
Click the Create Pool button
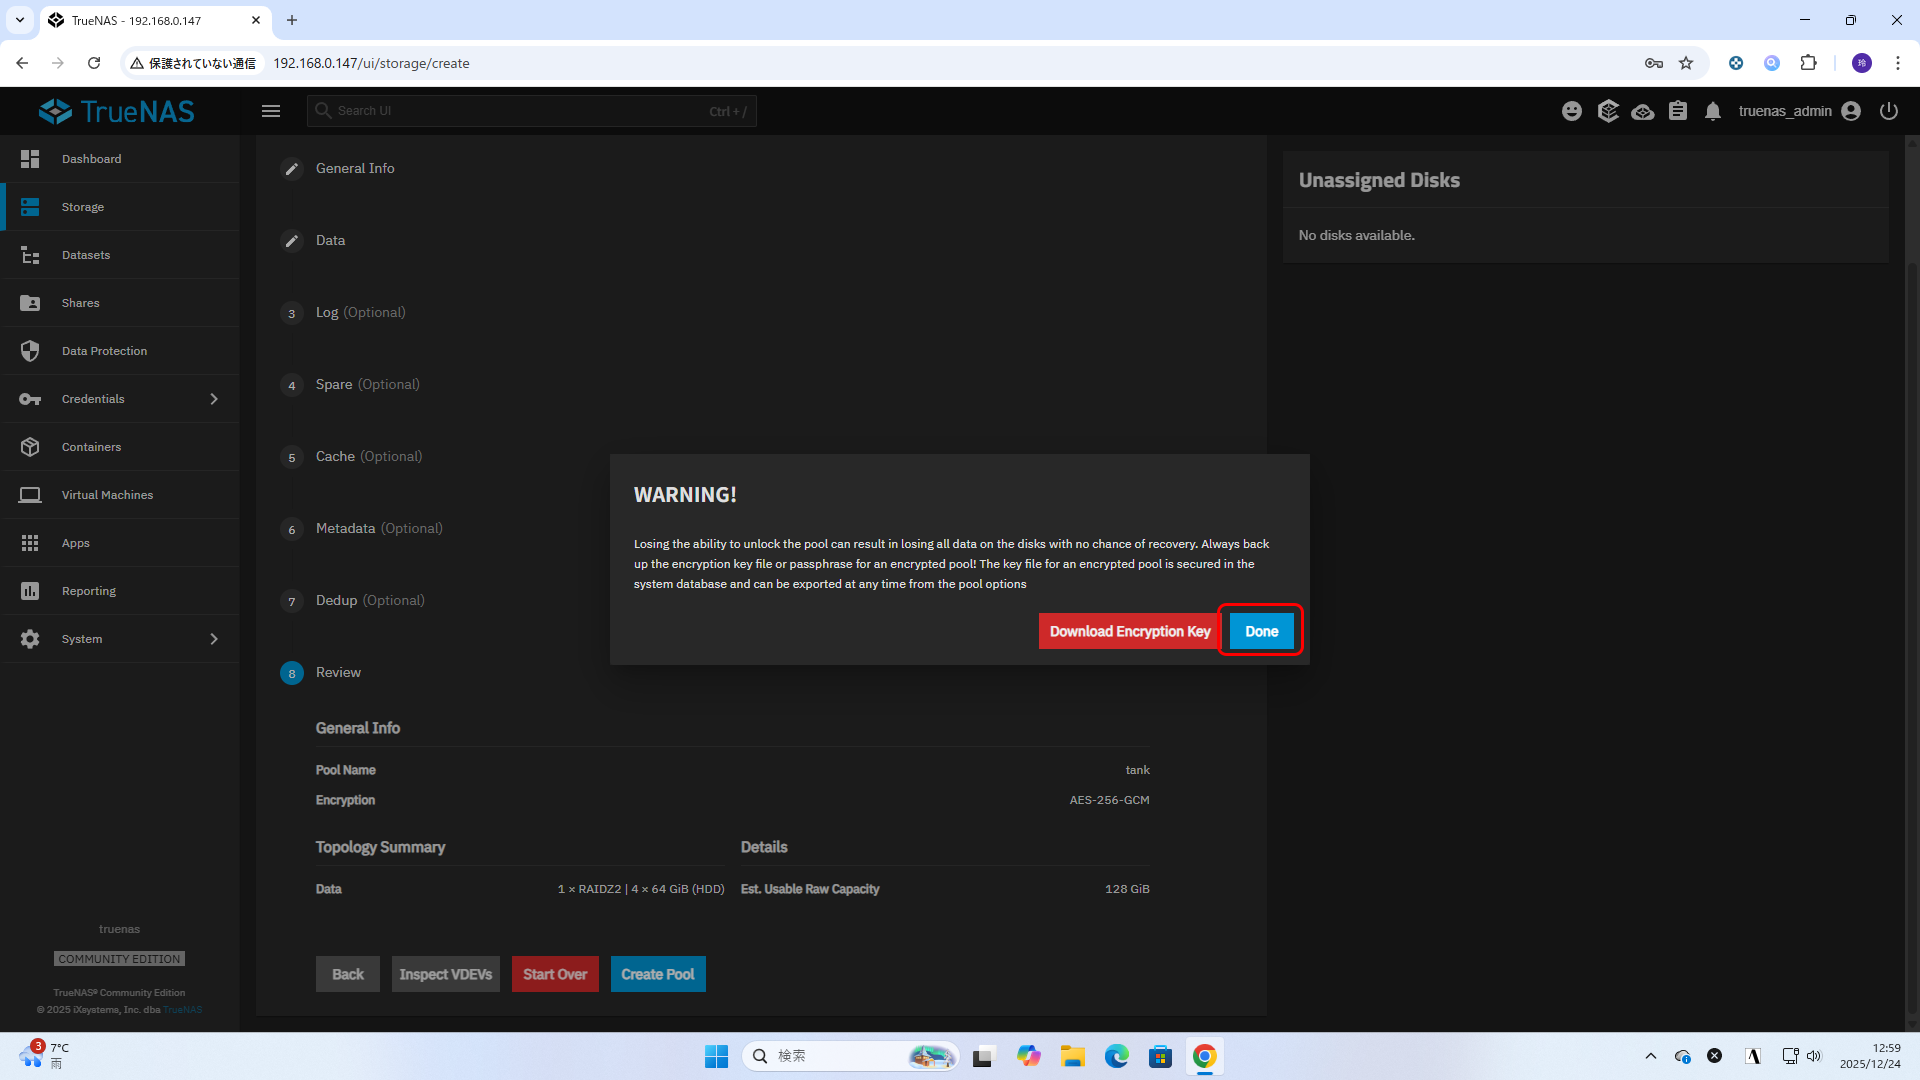tap(657, 974)
